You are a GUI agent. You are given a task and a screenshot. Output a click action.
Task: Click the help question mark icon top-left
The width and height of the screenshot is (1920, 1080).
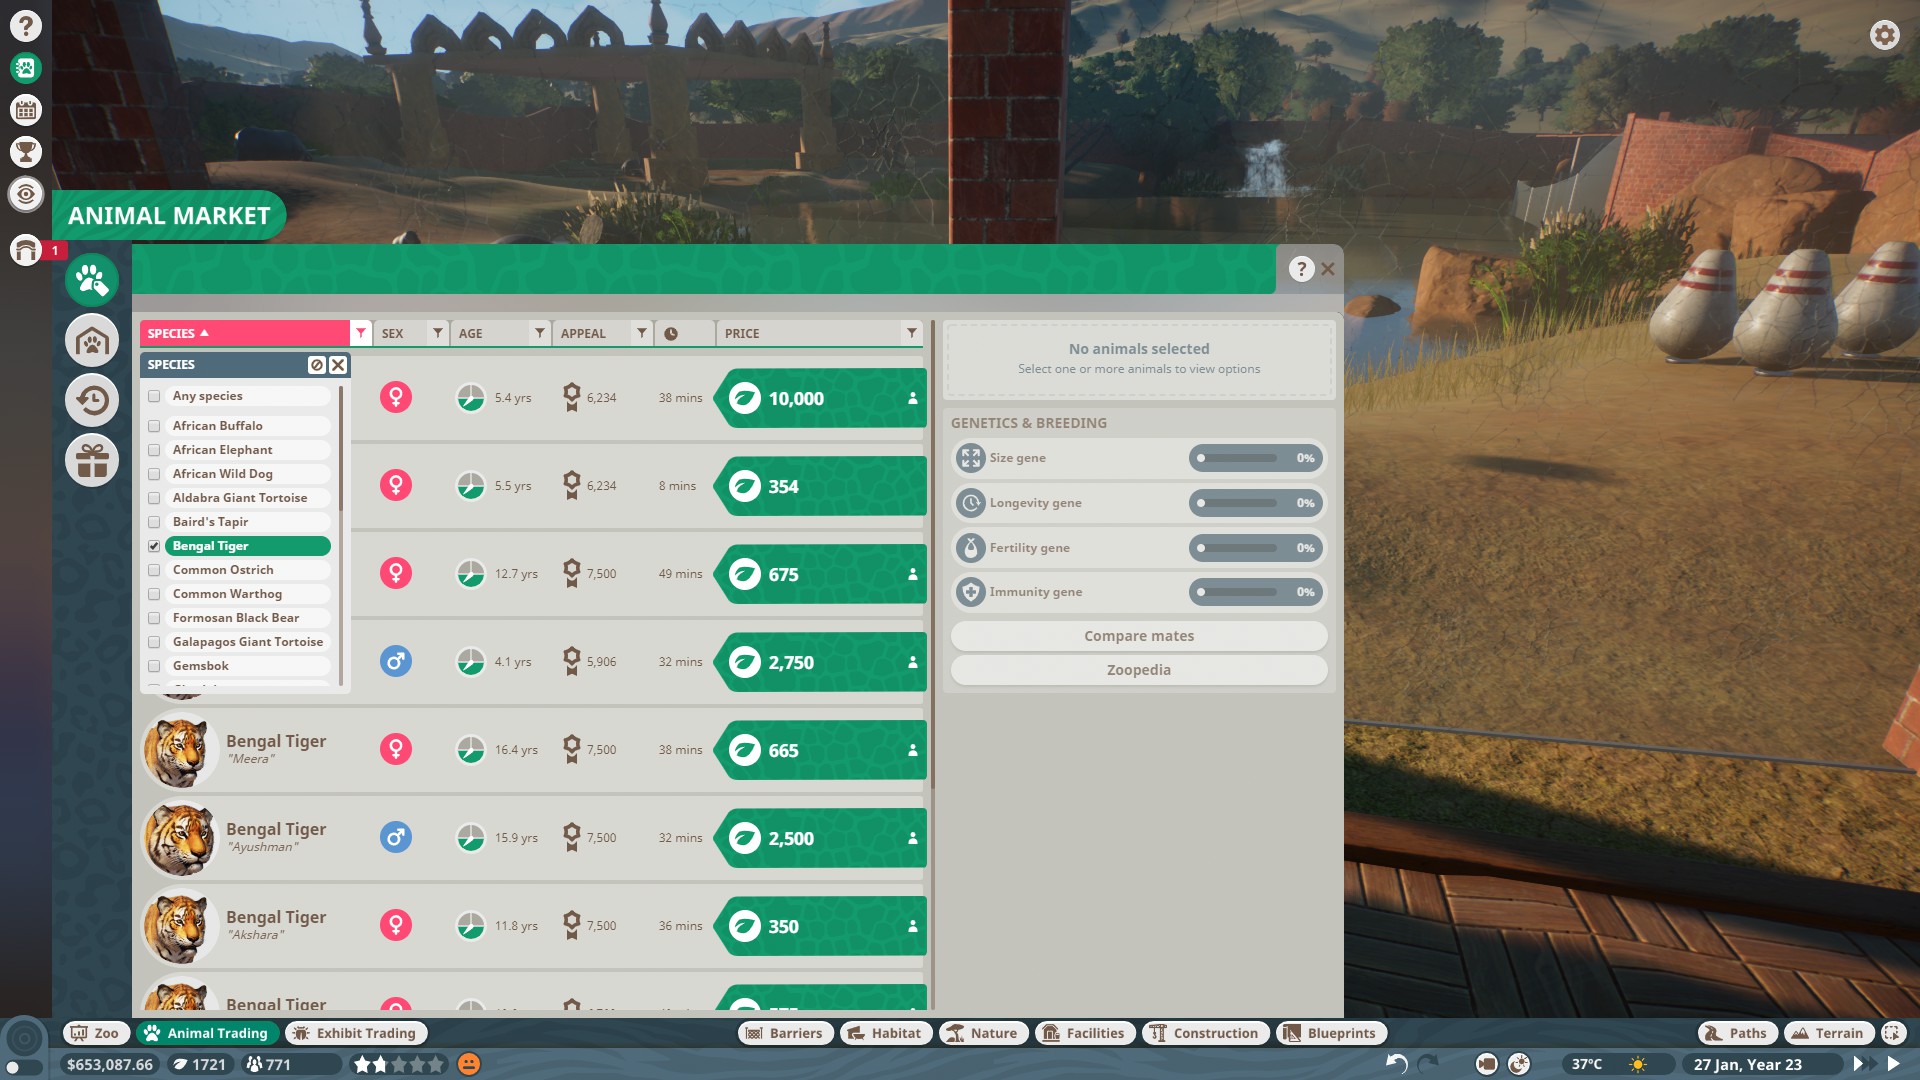pos(26,26)
